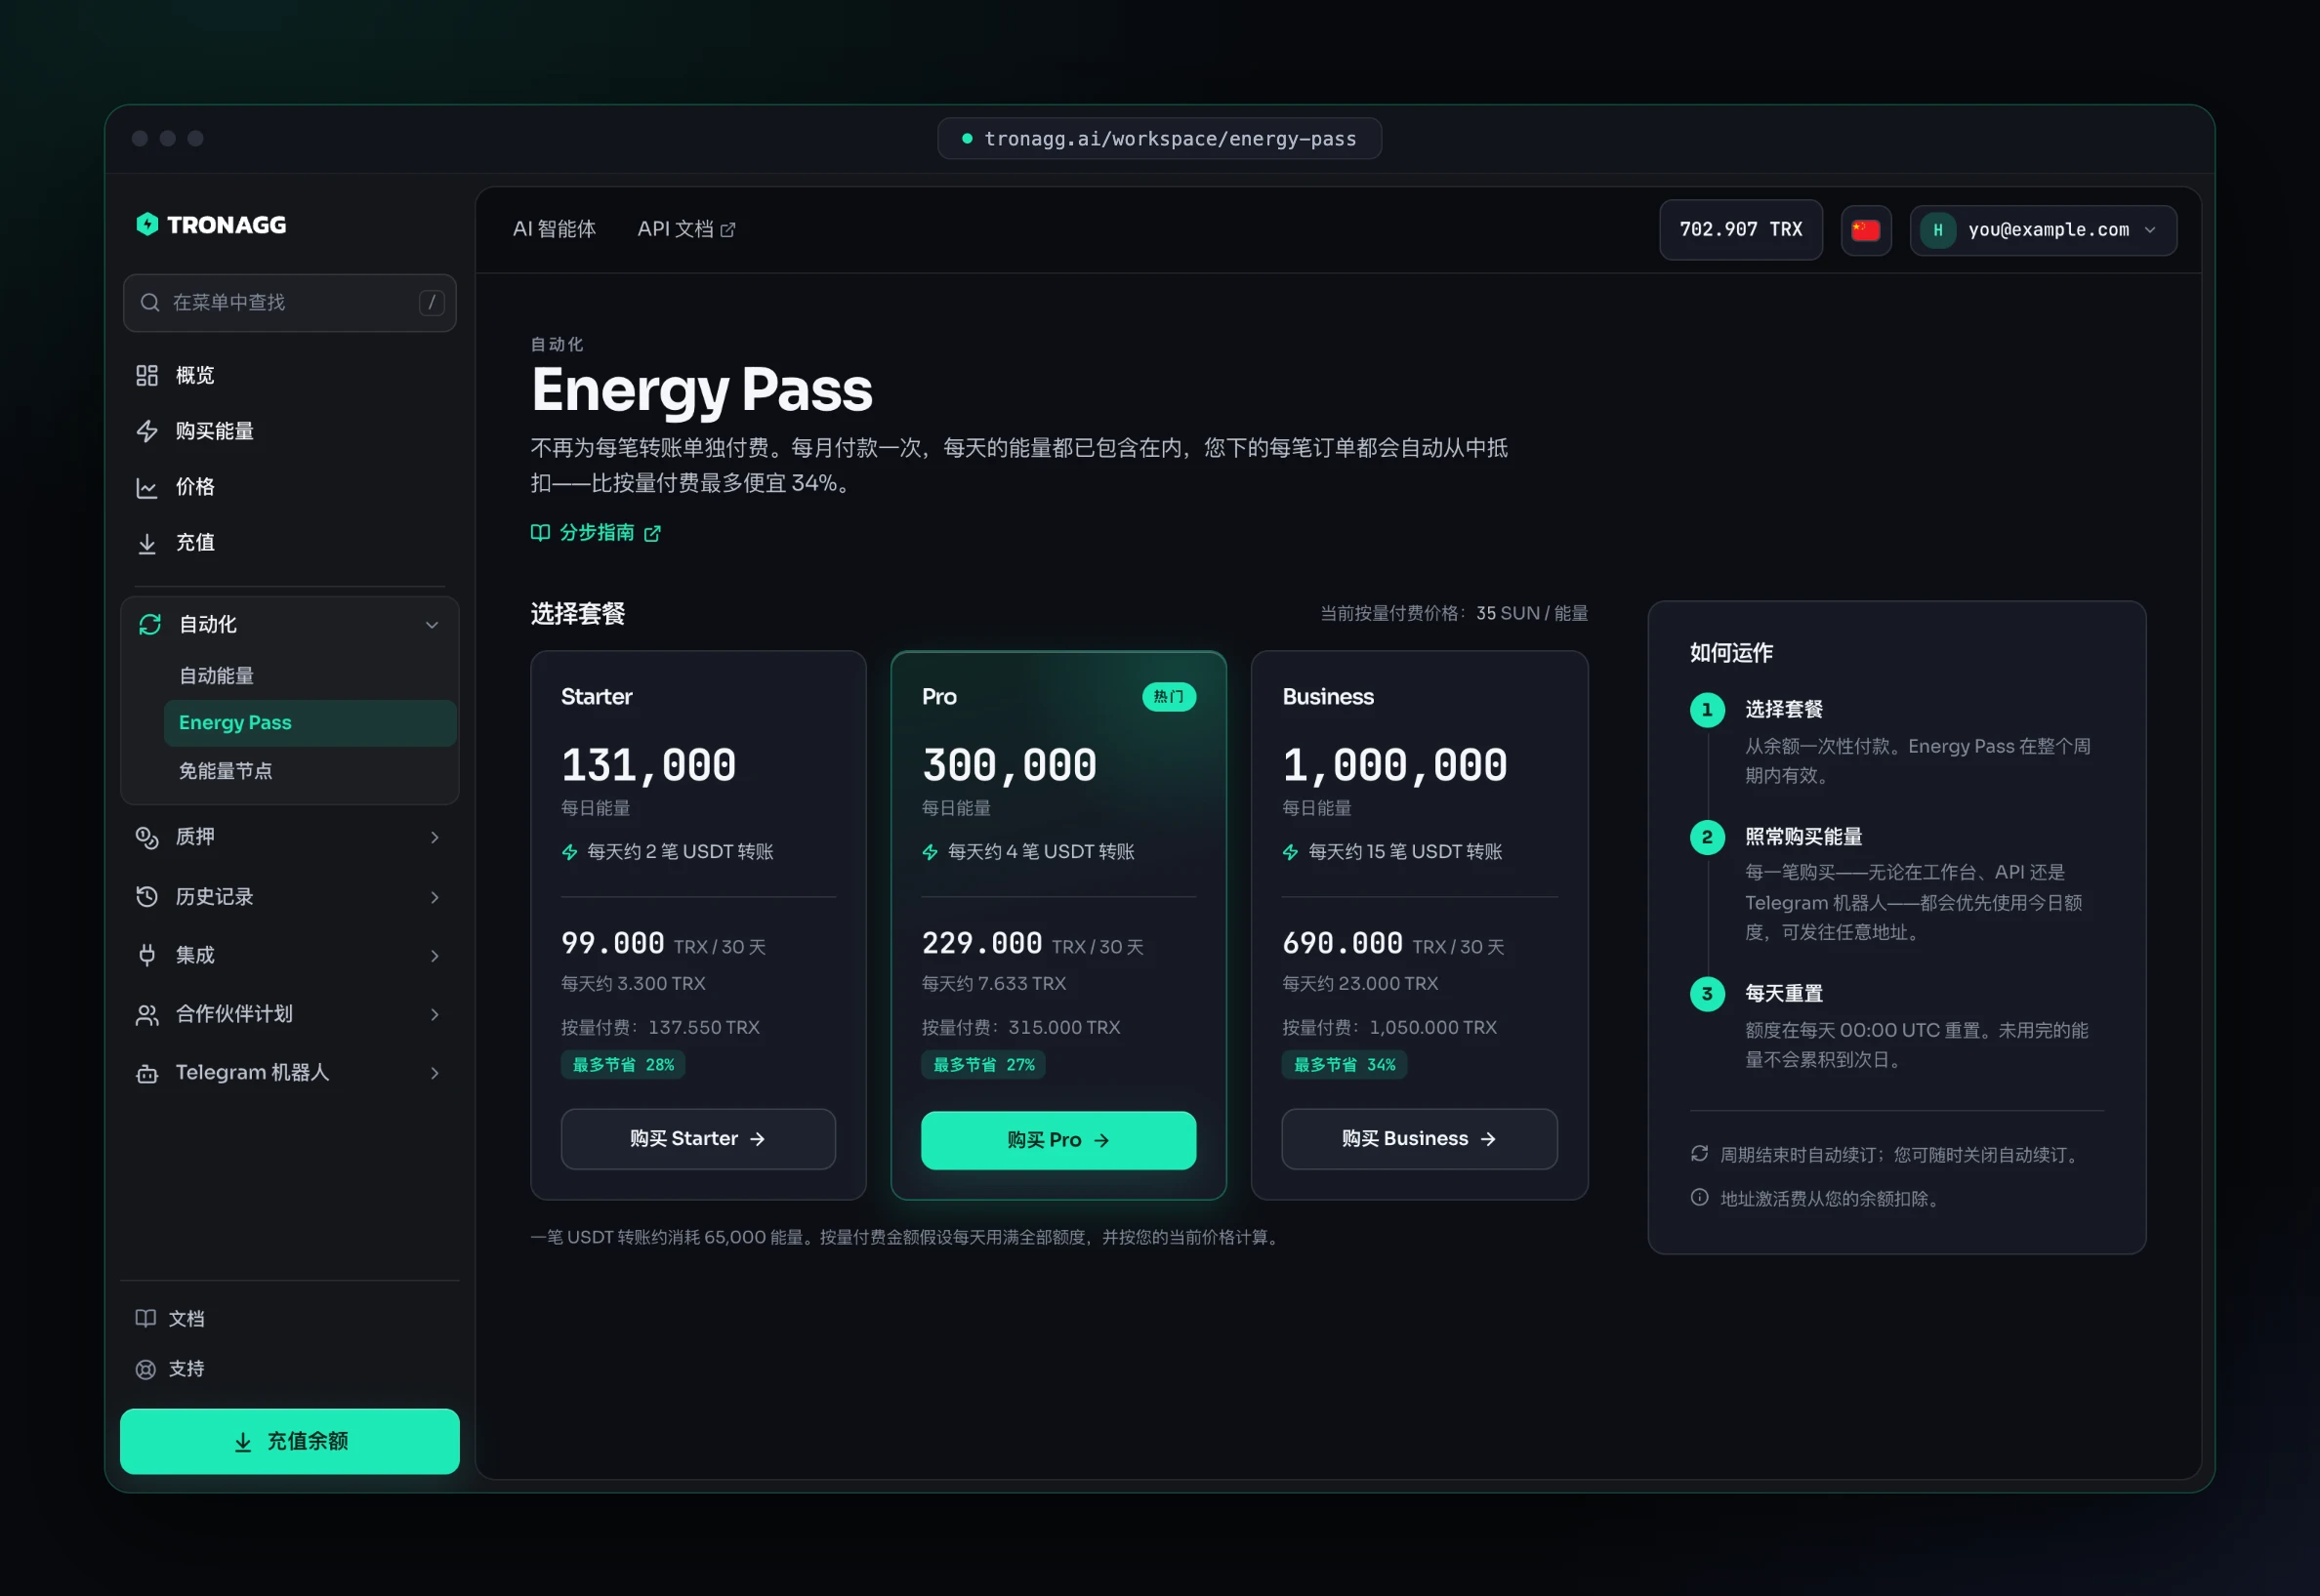Screen dimensions: 2320x1596
Task: Click the 131,000 daily energy value
Action: point(648,765)
